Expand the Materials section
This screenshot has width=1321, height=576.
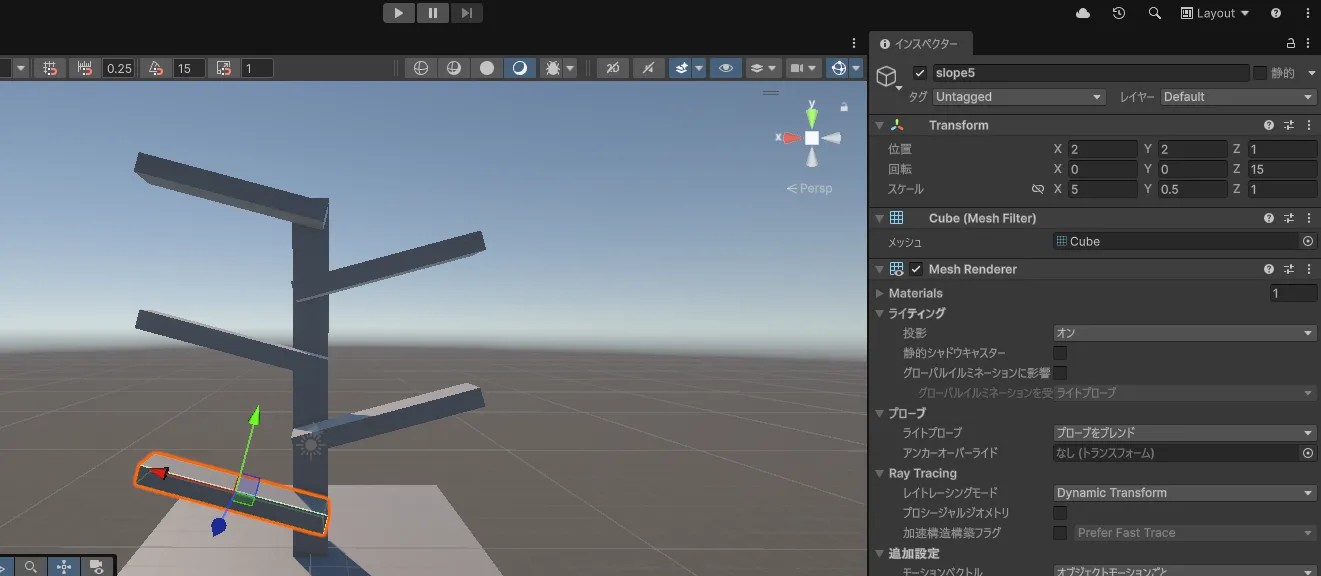click(880, 293)
